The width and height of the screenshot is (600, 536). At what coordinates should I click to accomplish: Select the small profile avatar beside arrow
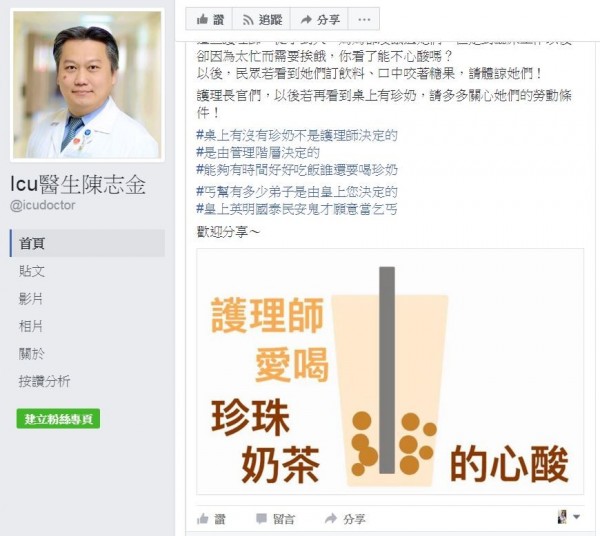click(x=562, y=517)
